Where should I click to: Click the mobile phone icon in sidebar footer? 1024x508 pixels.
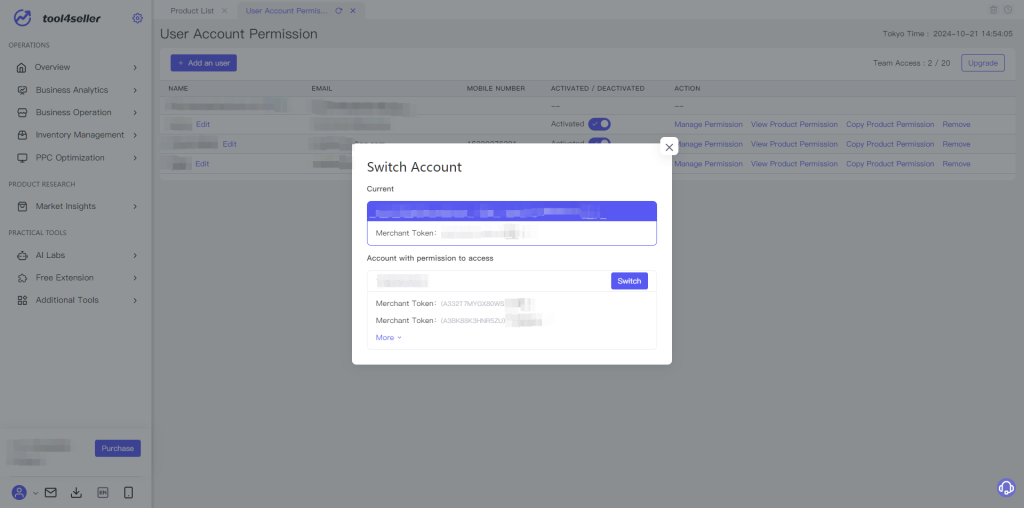(x=128, y=493)
